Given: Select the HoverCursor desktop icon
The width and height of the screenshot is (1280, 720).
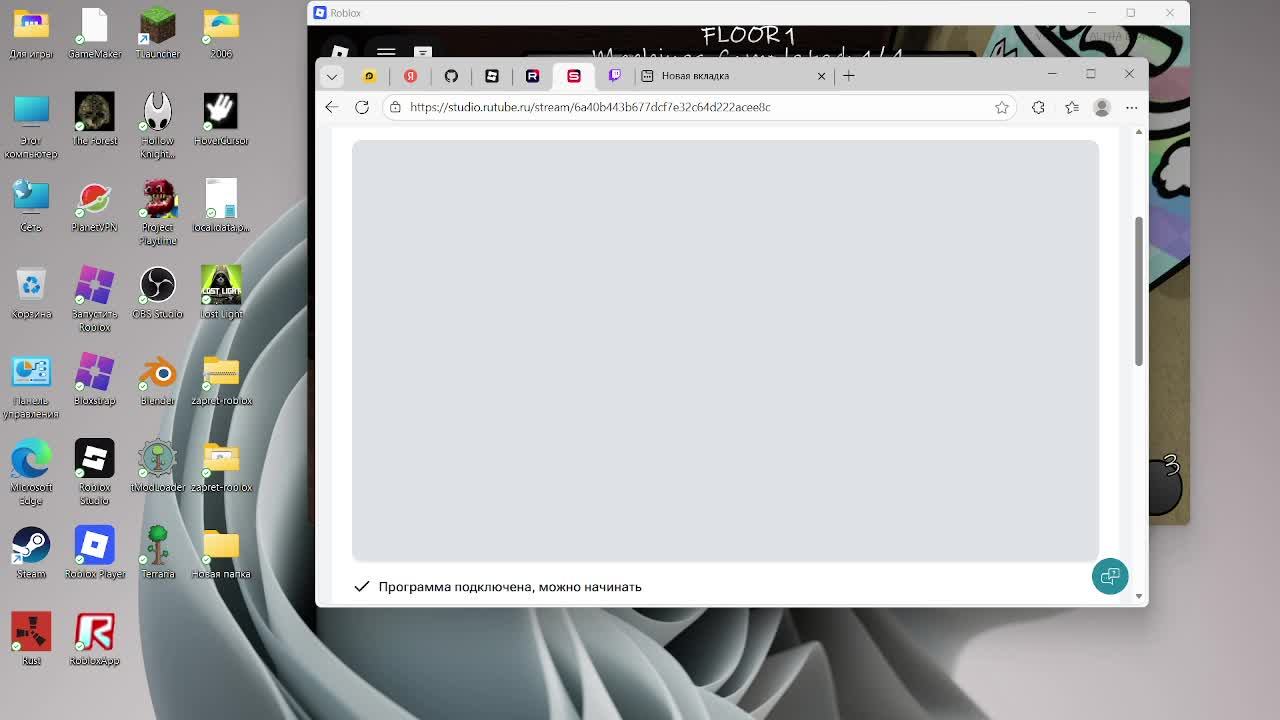Looking at the screenshot, I should point(221,120).
